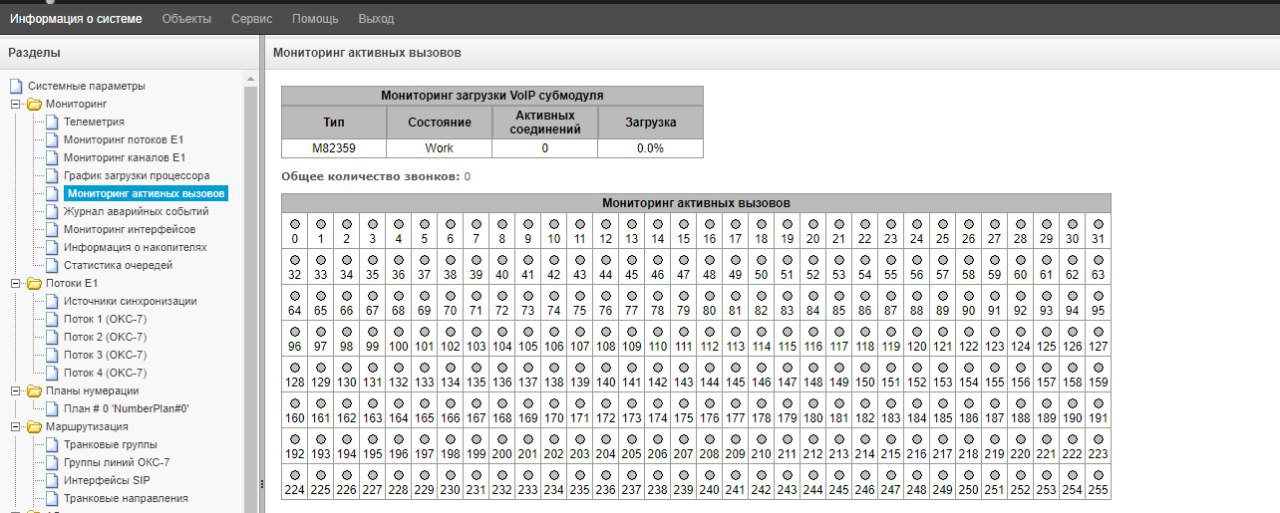Image resolution: width=1280 pixels, height=513 pixels.
Task: Open Поток 1 (ОКС-7)
Action: (105, 319)
